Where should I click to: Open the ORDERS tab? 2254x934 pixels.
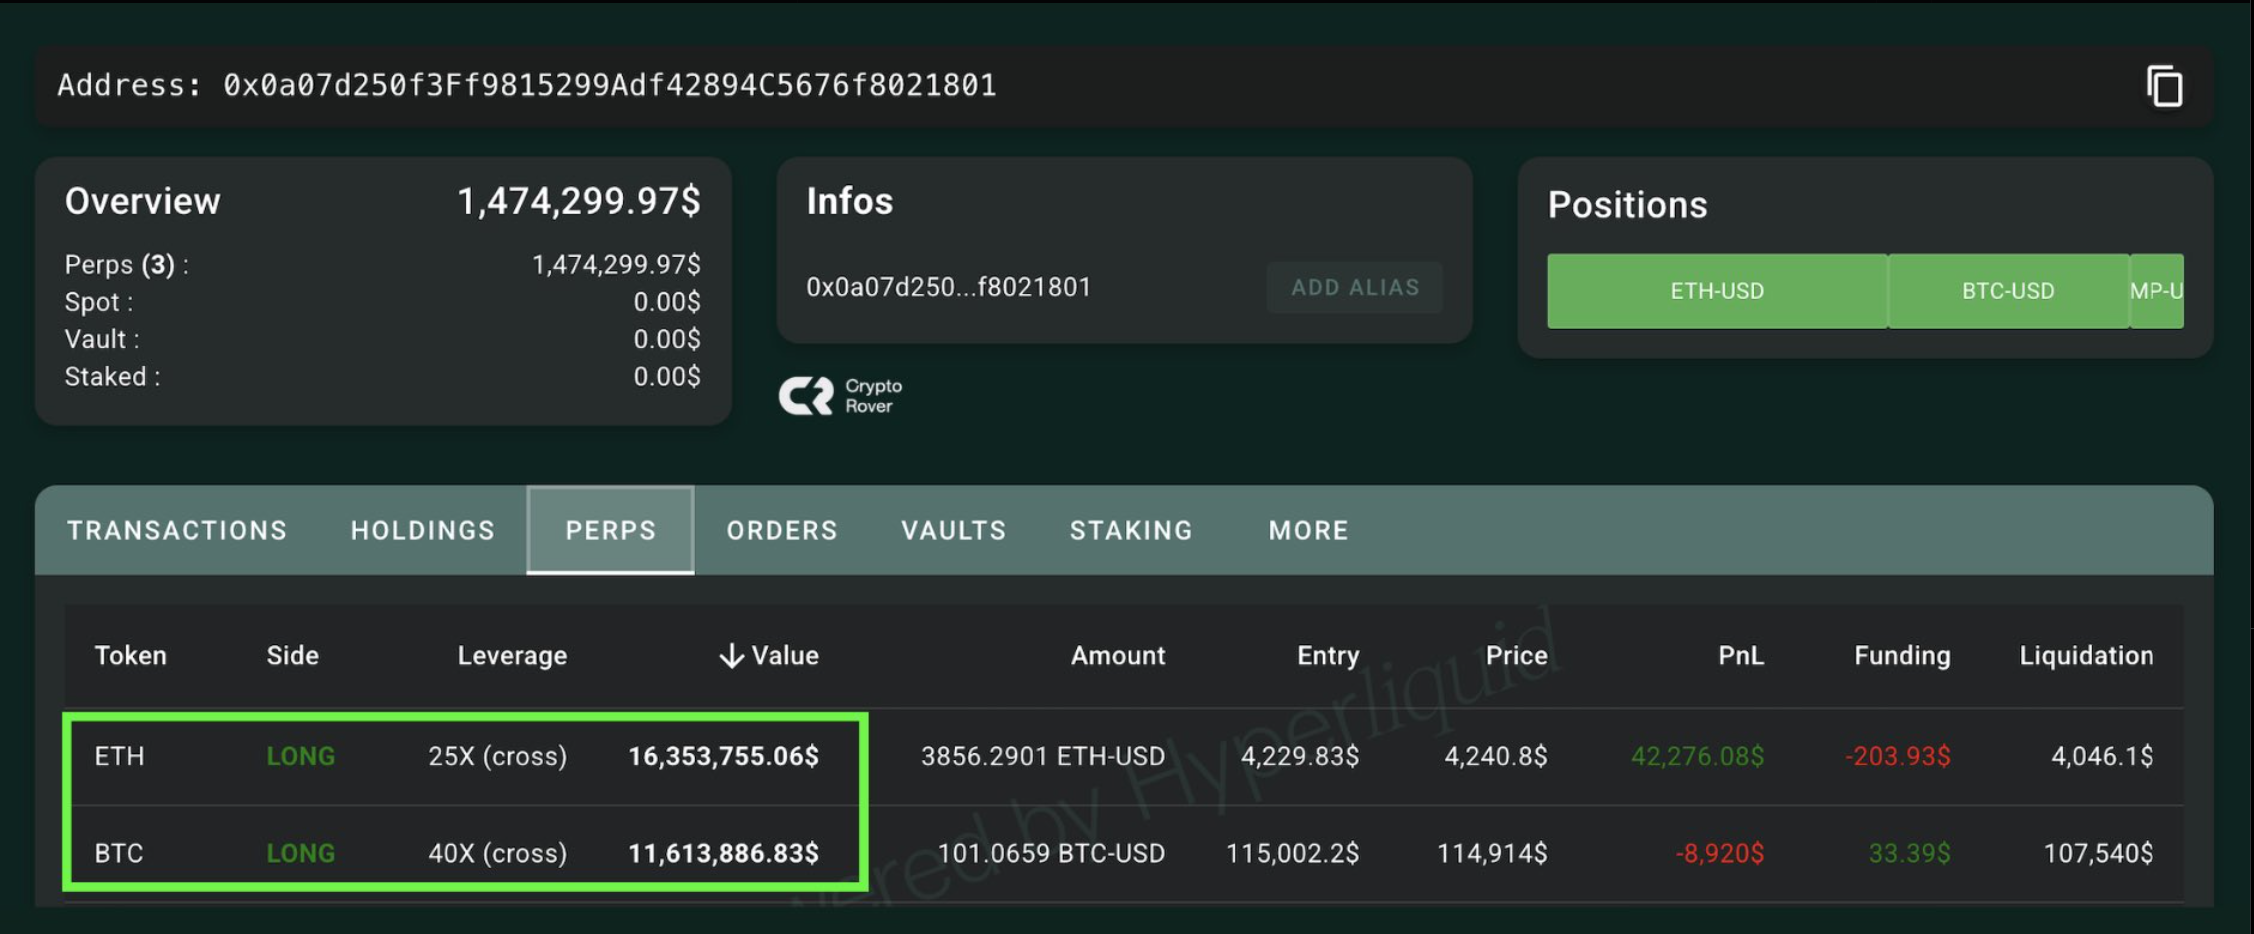[x=782, y=530]
